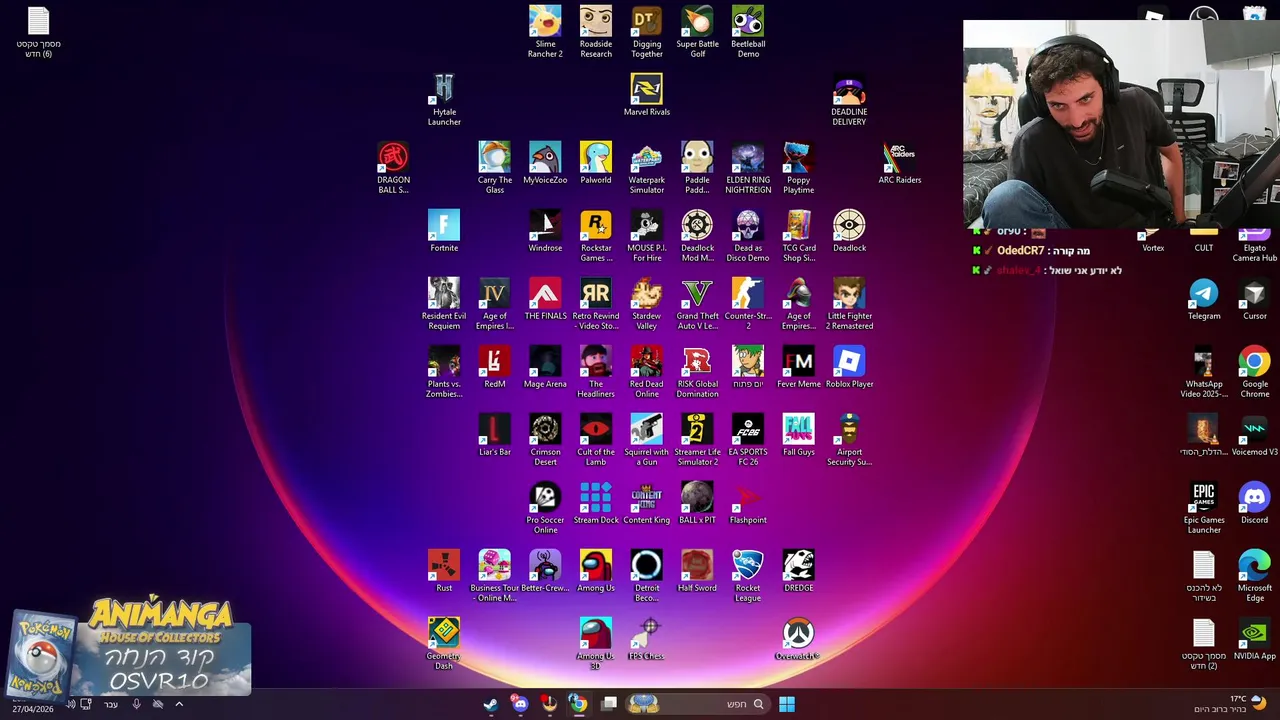
Task: Open the Geometry Dash shortcut
Action: [x=444, y=644]
